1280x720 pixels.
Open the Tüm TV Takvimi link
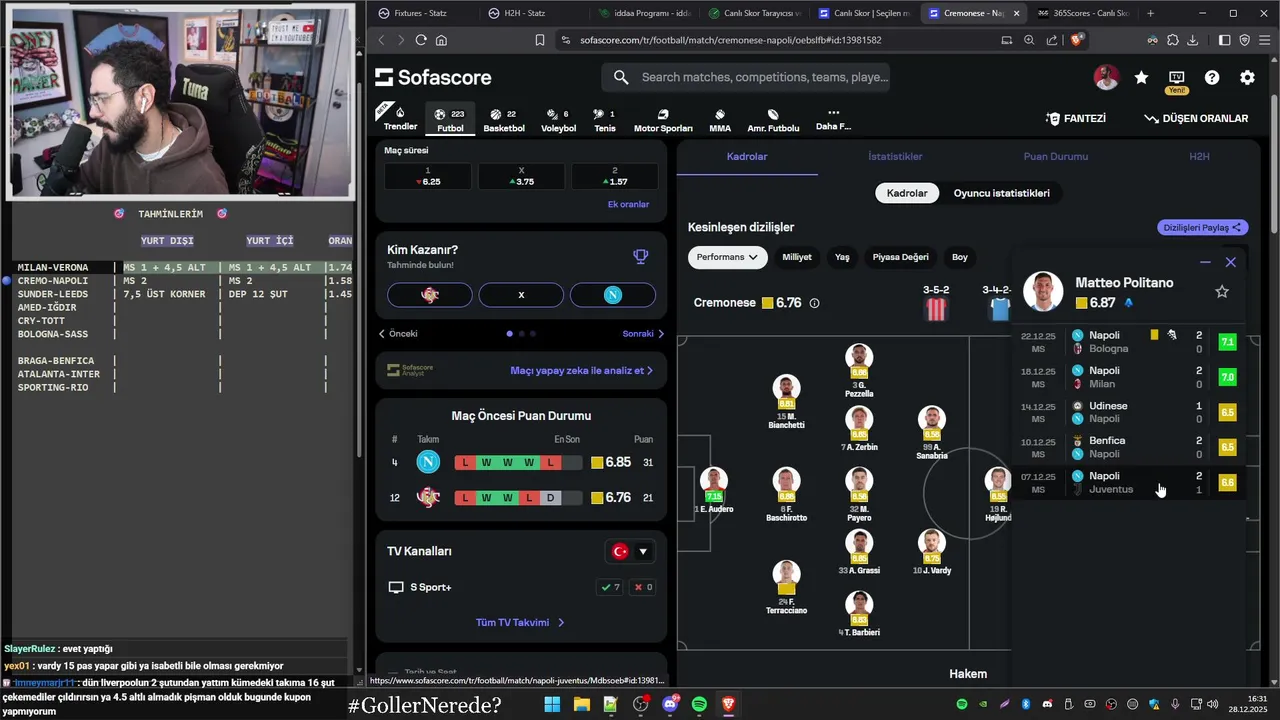pos(520,622)
